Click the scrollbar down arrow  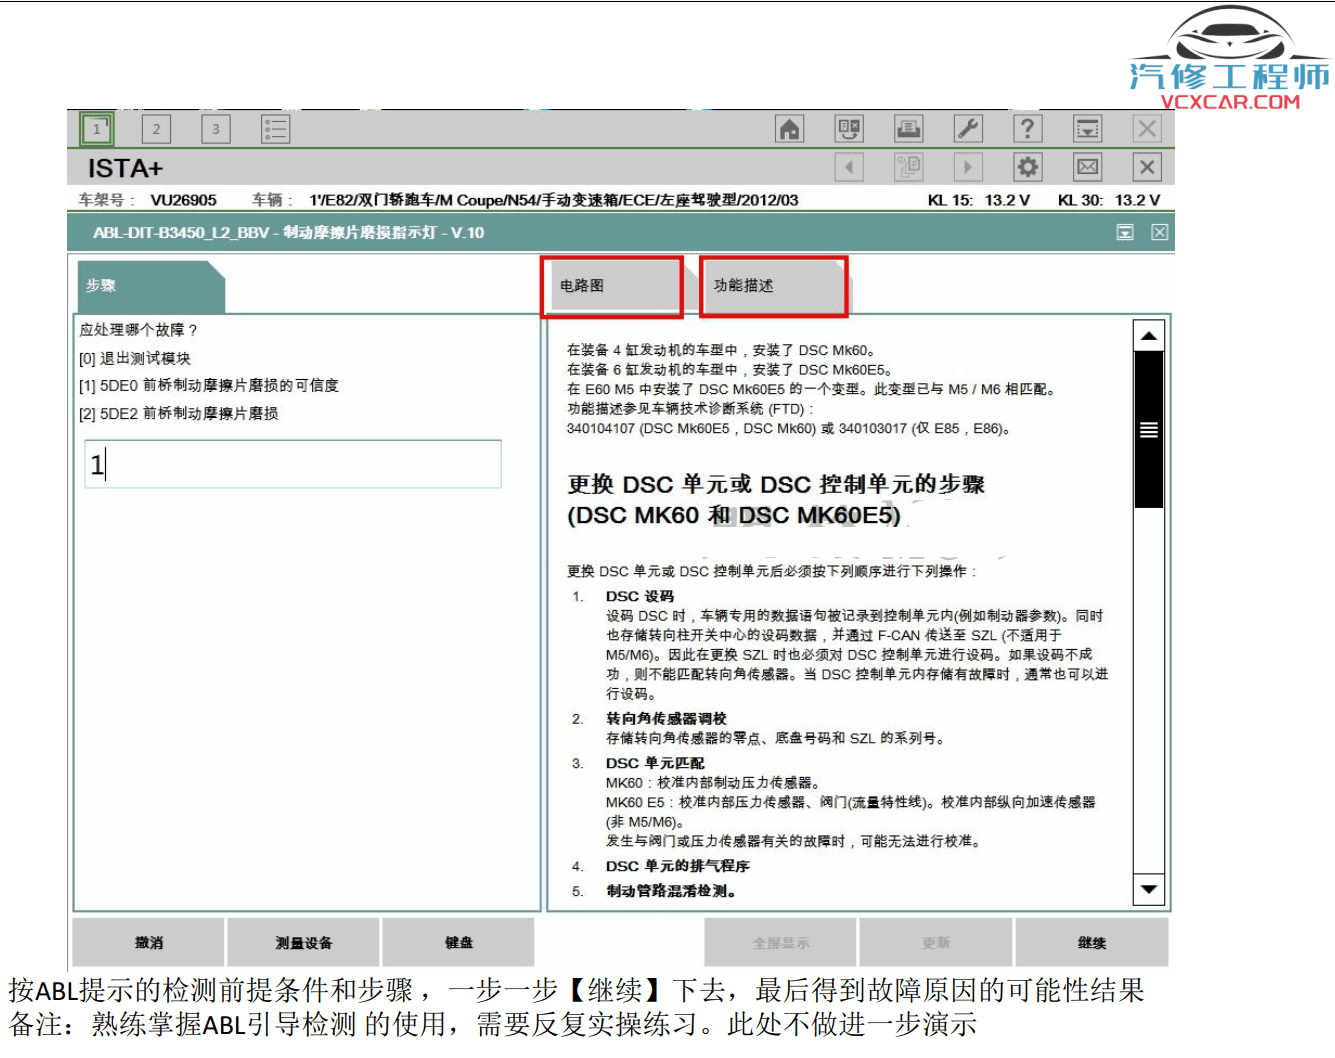click(1147, 891)
